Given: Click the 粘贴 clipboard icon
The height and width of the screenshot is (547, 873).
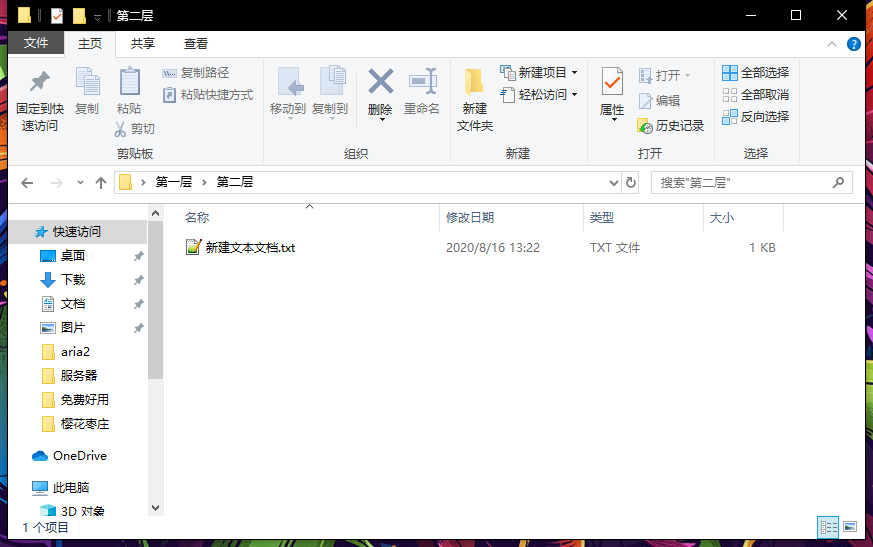Looking at the screenshot, I should (129, 81).
